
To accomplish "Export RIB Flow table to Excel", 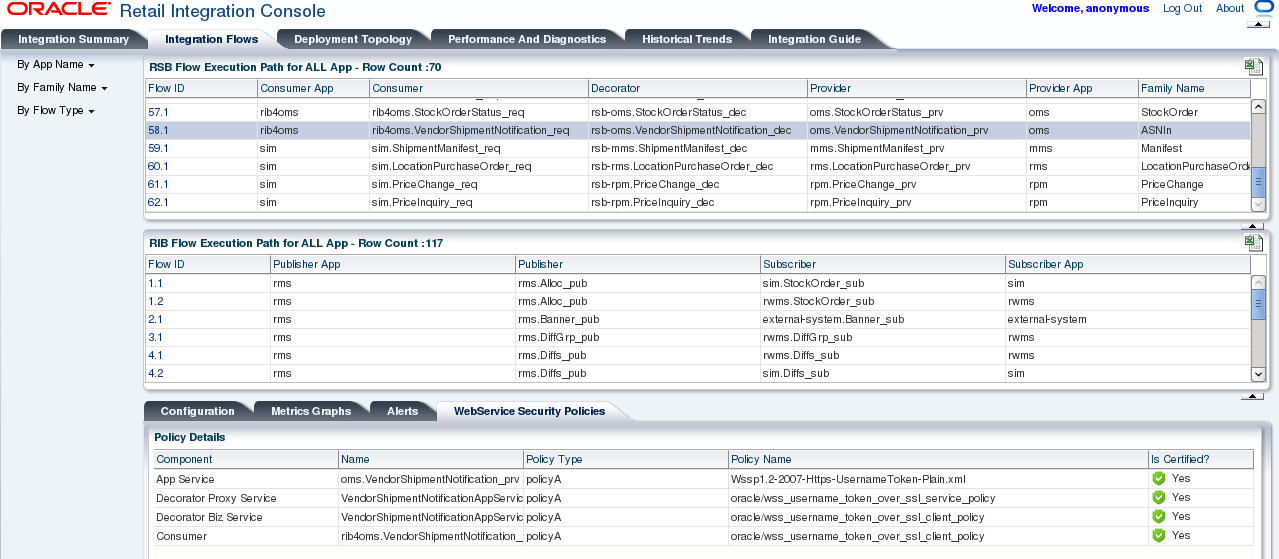I will pyautogui.click(x=1253, y=242).
